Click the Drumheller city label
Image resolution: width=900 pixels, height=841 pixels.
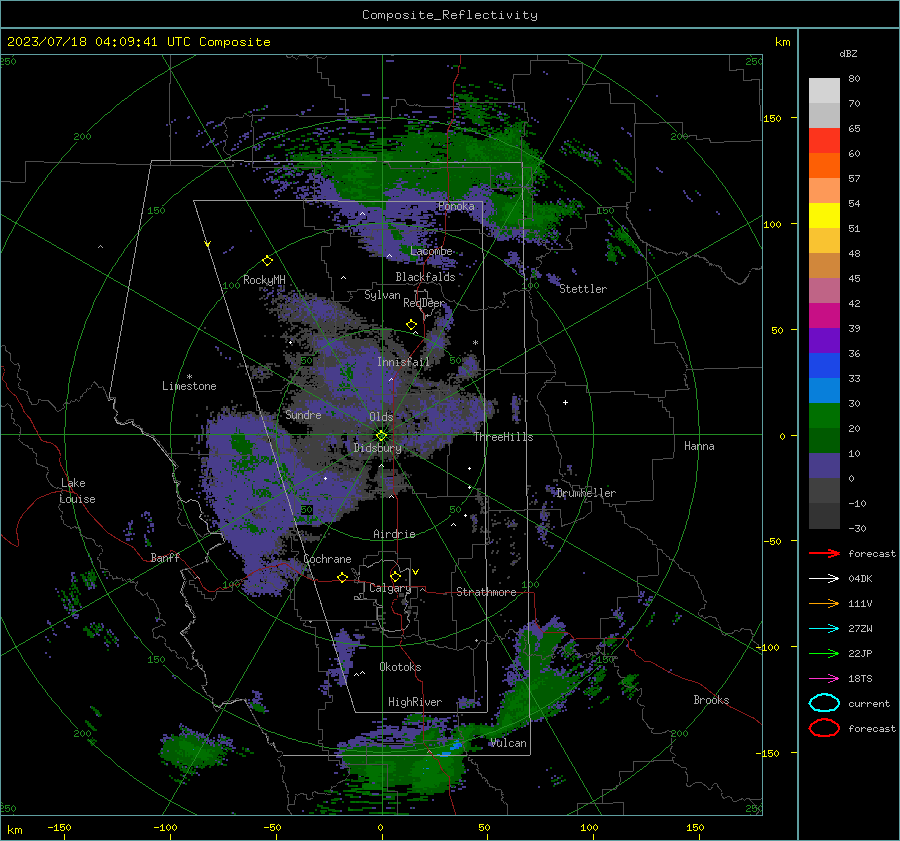[x=586, y=493]
